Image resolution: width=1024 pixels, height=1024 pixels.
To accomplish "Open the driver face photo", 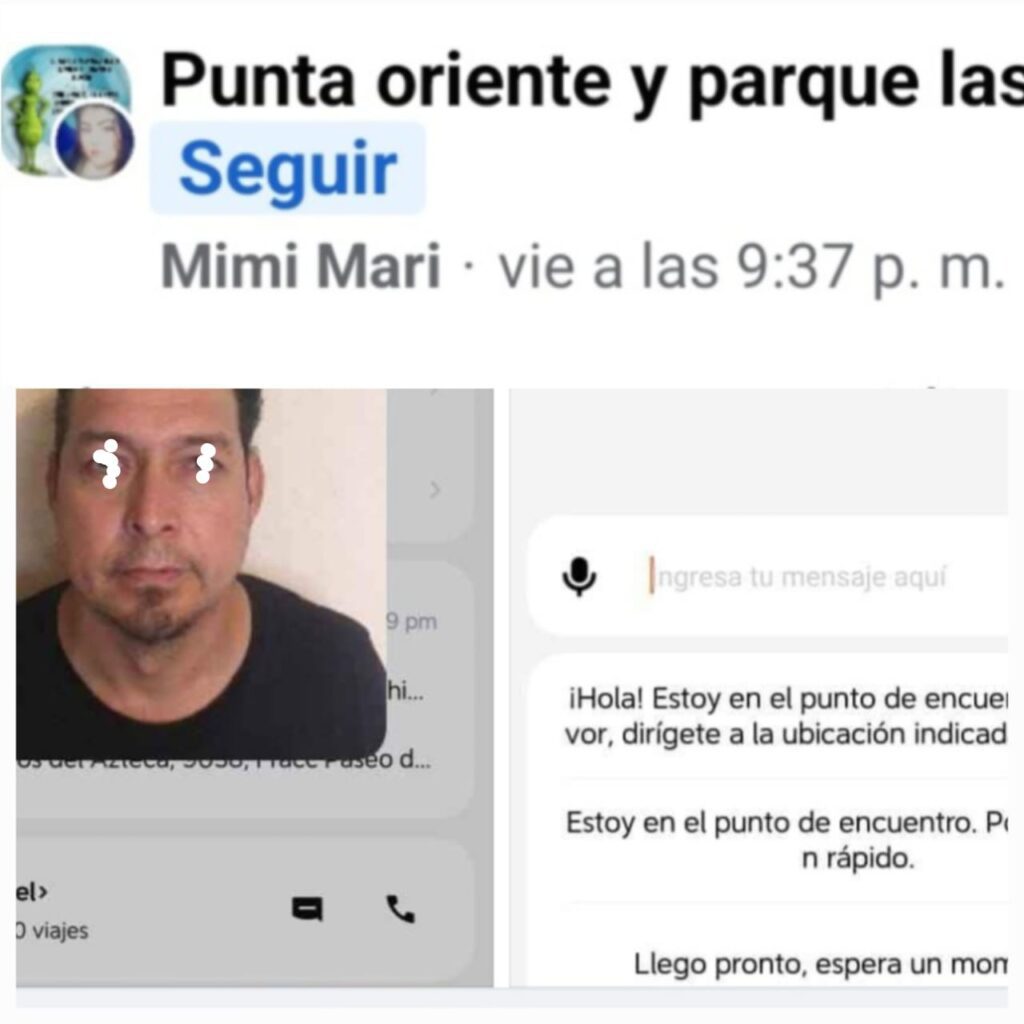I will (201, 572).
